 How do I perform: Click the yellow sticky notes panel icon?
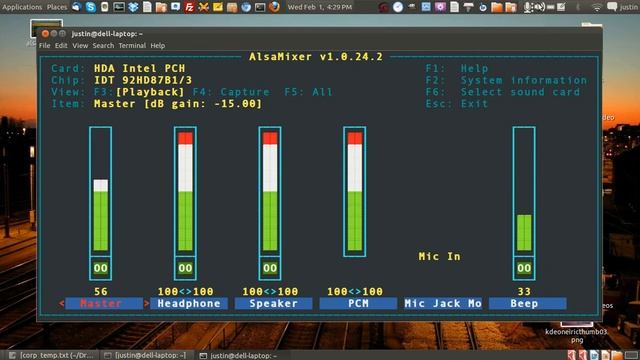pyautogui.click(x=218, y=7)
